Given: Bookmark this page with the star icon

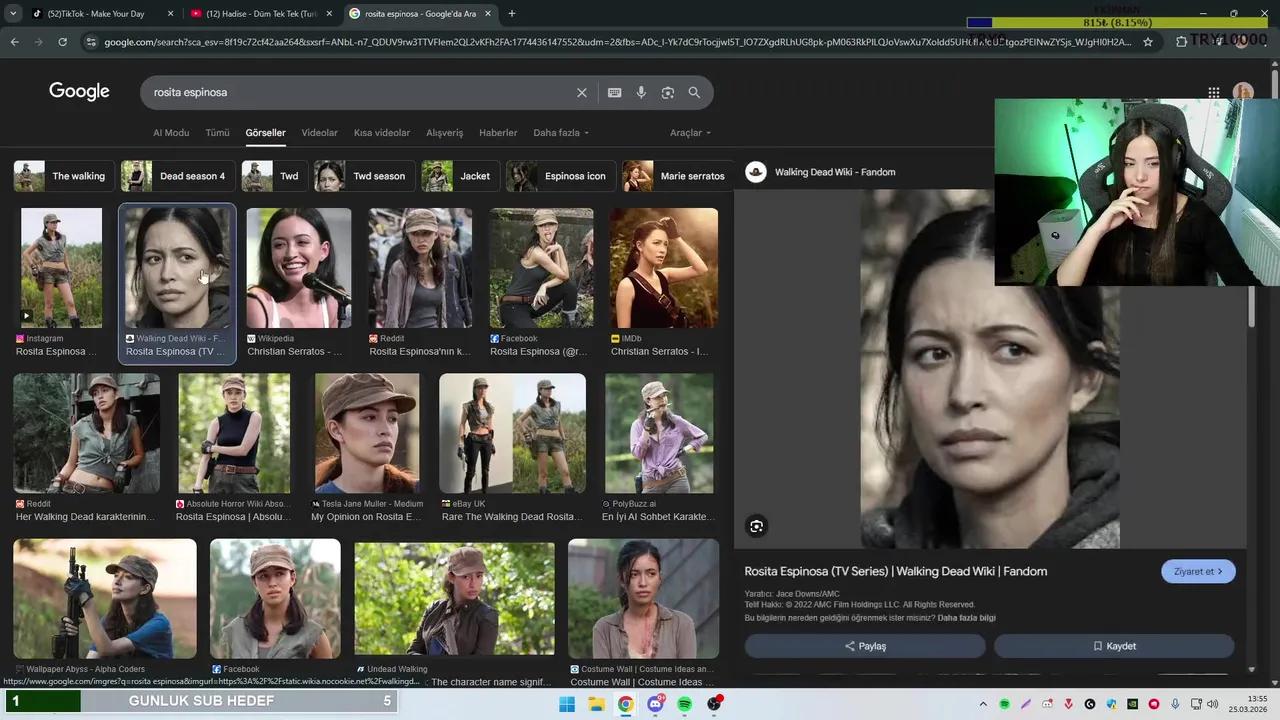Looking at the screenshot, I should (x=1148, y=42).
